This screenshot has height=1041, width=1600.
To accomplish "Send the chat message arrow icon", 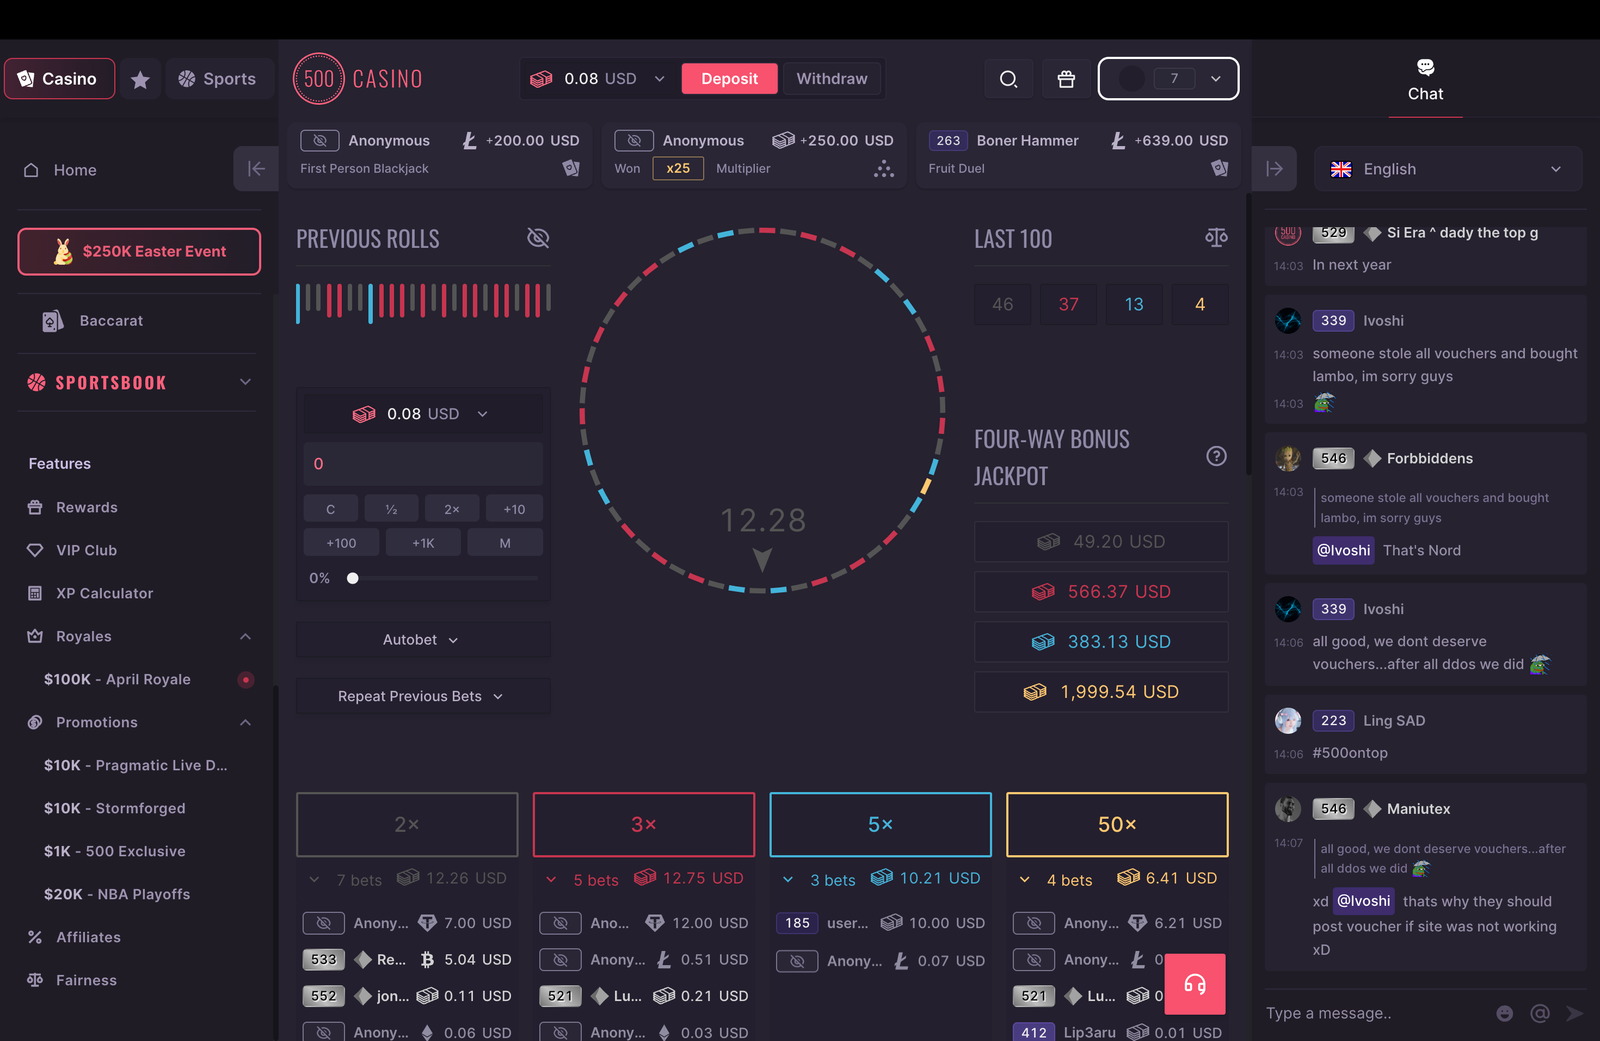I will (x=1575, y=1013).
